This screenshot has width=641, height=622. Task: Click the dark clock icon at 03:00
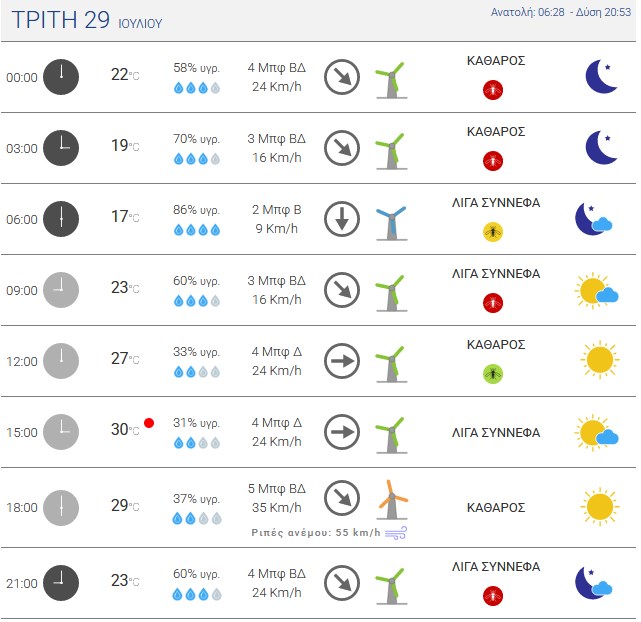click(x=61, y=148)
